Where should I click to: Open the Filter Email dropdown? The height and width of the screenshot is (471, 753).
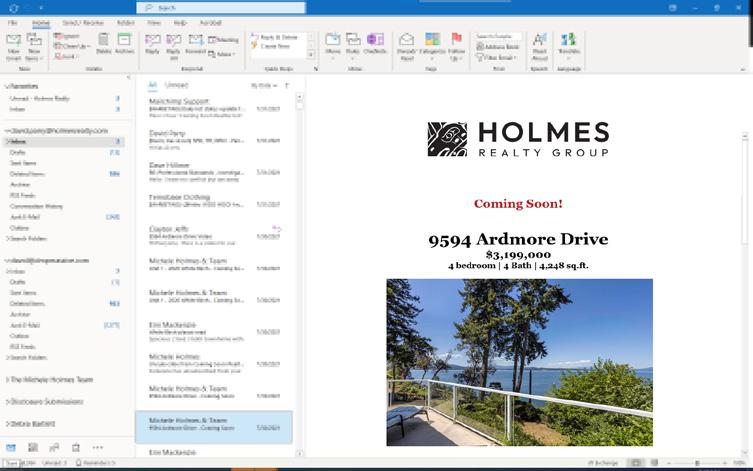pyautogui.click(x=496, y=57)
